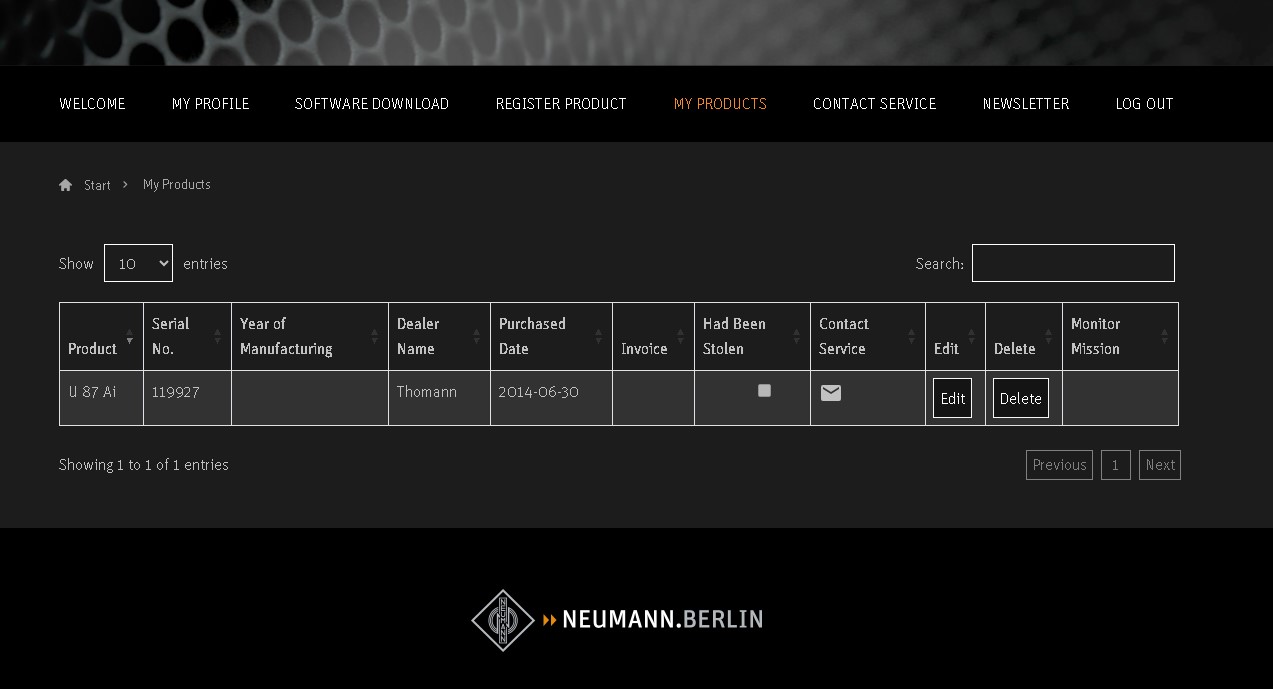Delete the U 87 Ai product entry
Screen dimensions: 1273x689
click(x=1020, y=398)
